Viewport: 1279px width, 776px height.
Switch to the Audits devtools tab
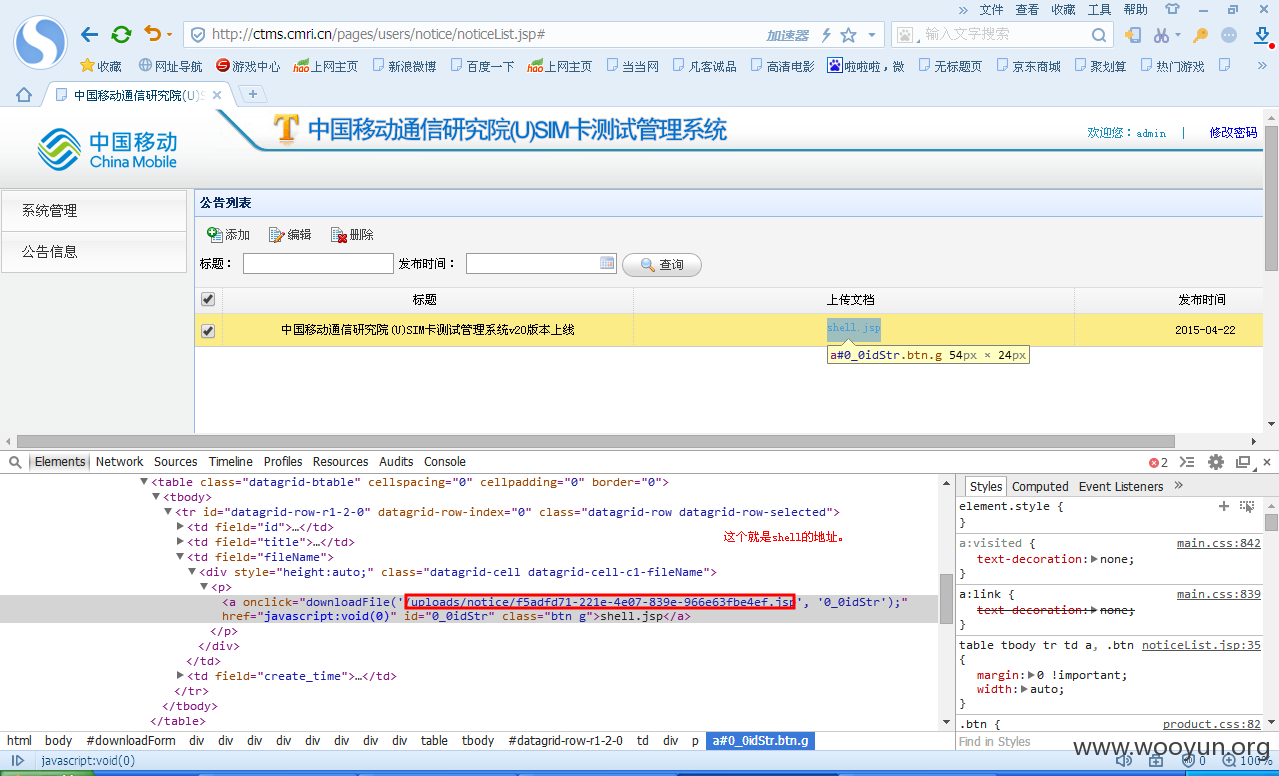click(x=396, y=462)
